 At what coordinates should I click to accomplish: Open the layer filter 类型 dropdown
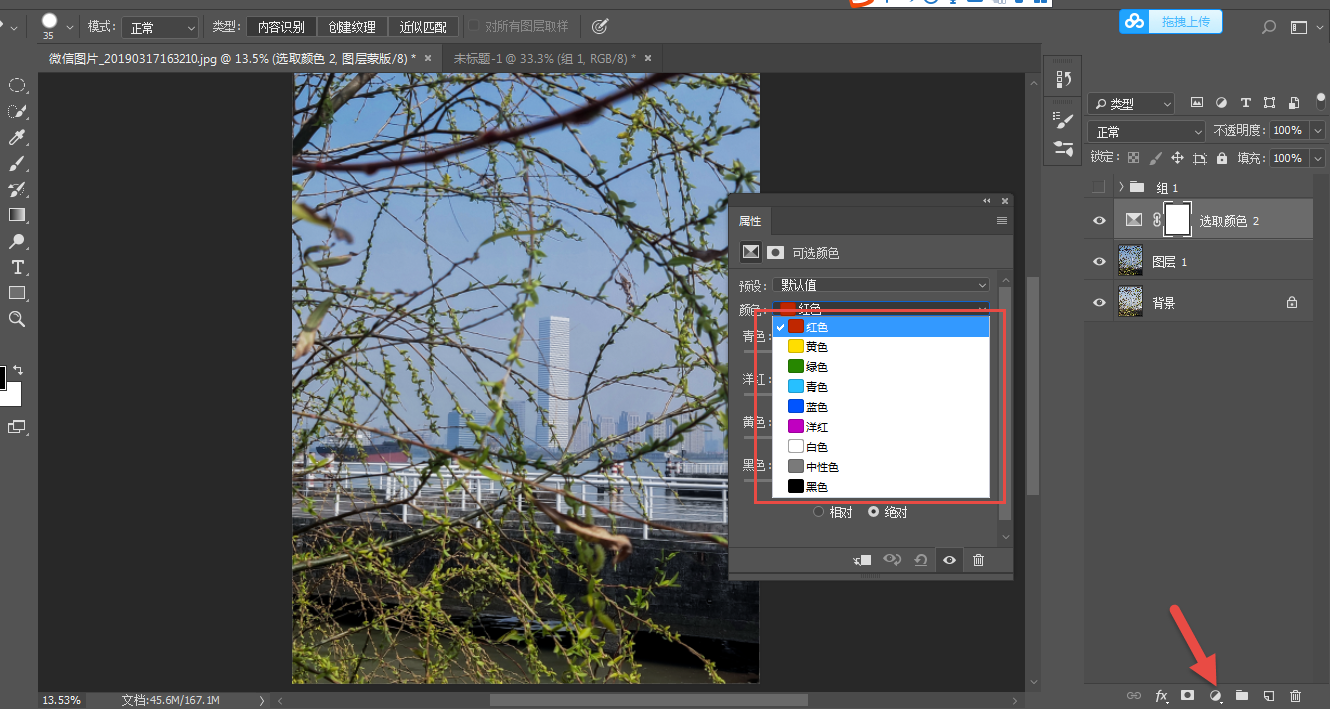click(1131, 103)
